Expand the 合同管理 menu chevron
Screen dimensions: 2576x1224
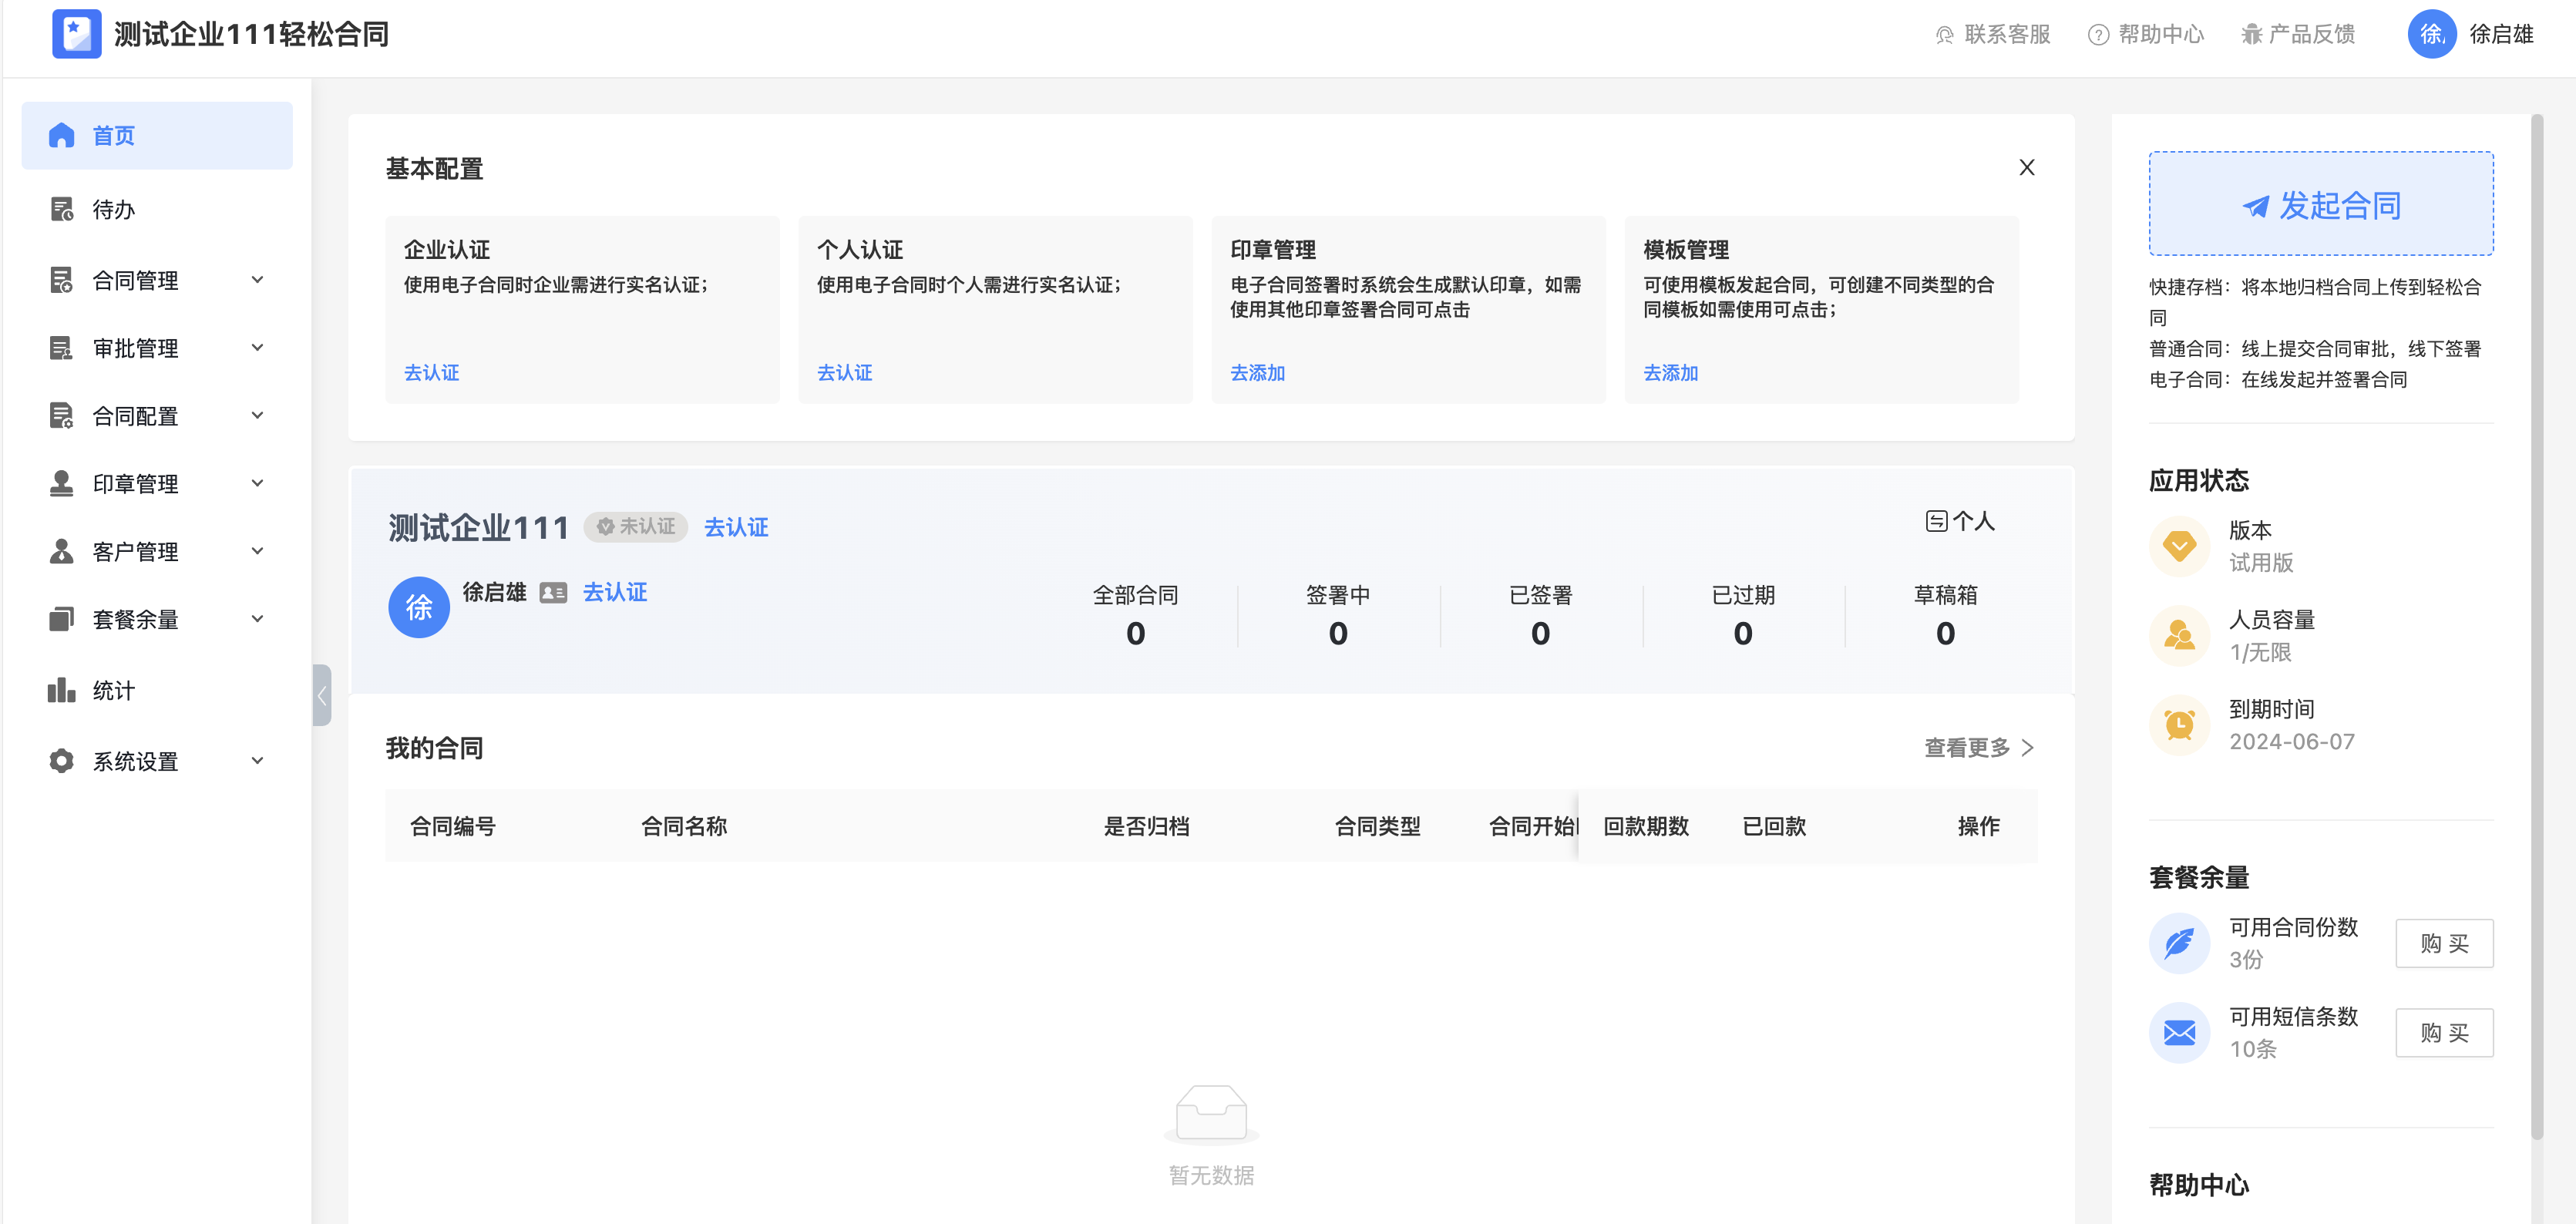pyautogui.click(x=257, y=280)
